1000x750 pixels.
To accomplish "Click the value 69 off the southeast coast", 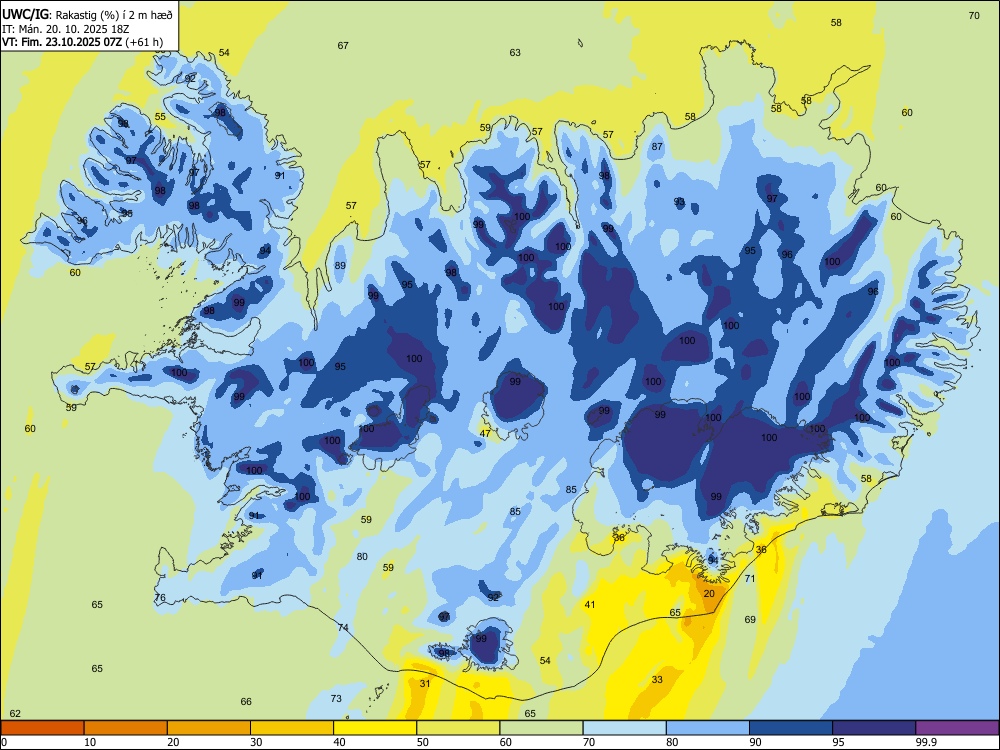I will (750, 620).
